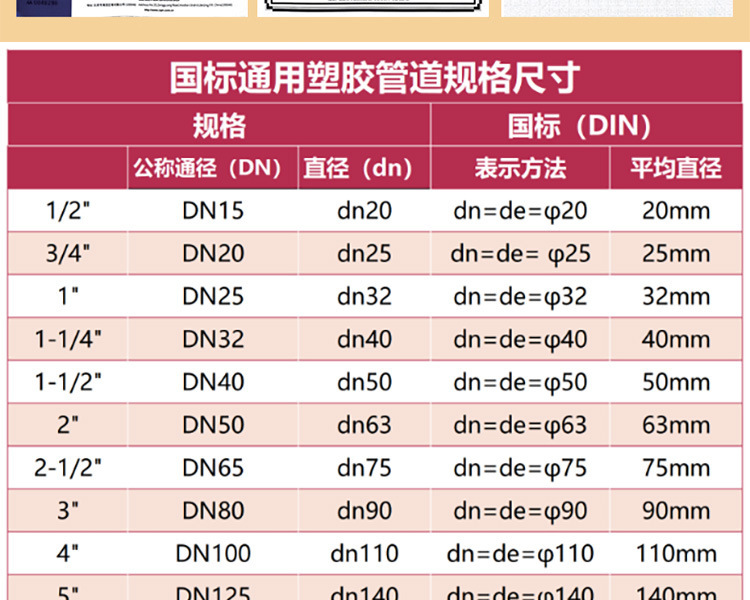
Task: Select the DN15 cell
Action: [x=213, y=211]
